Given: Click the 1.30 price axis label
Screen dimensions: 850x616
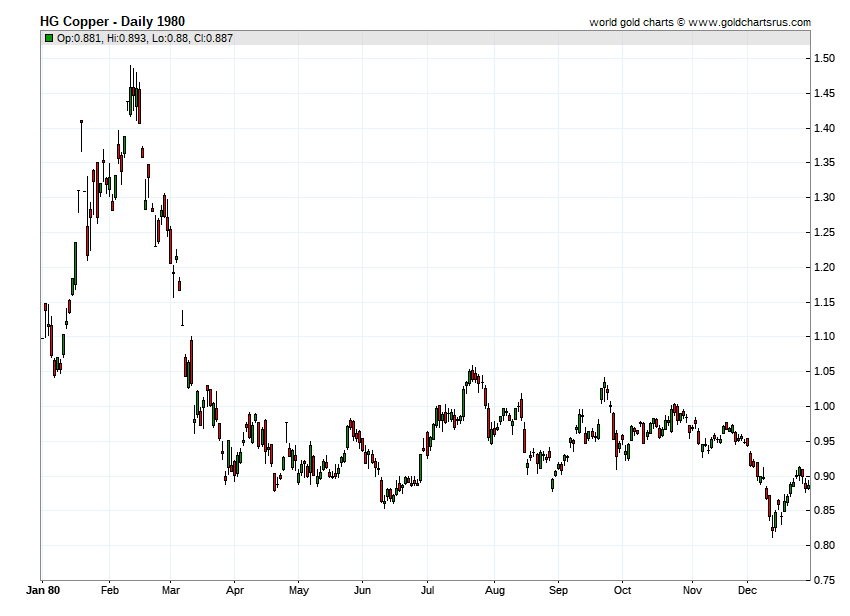Looking at the screenshot, I should tap(824, 197).
